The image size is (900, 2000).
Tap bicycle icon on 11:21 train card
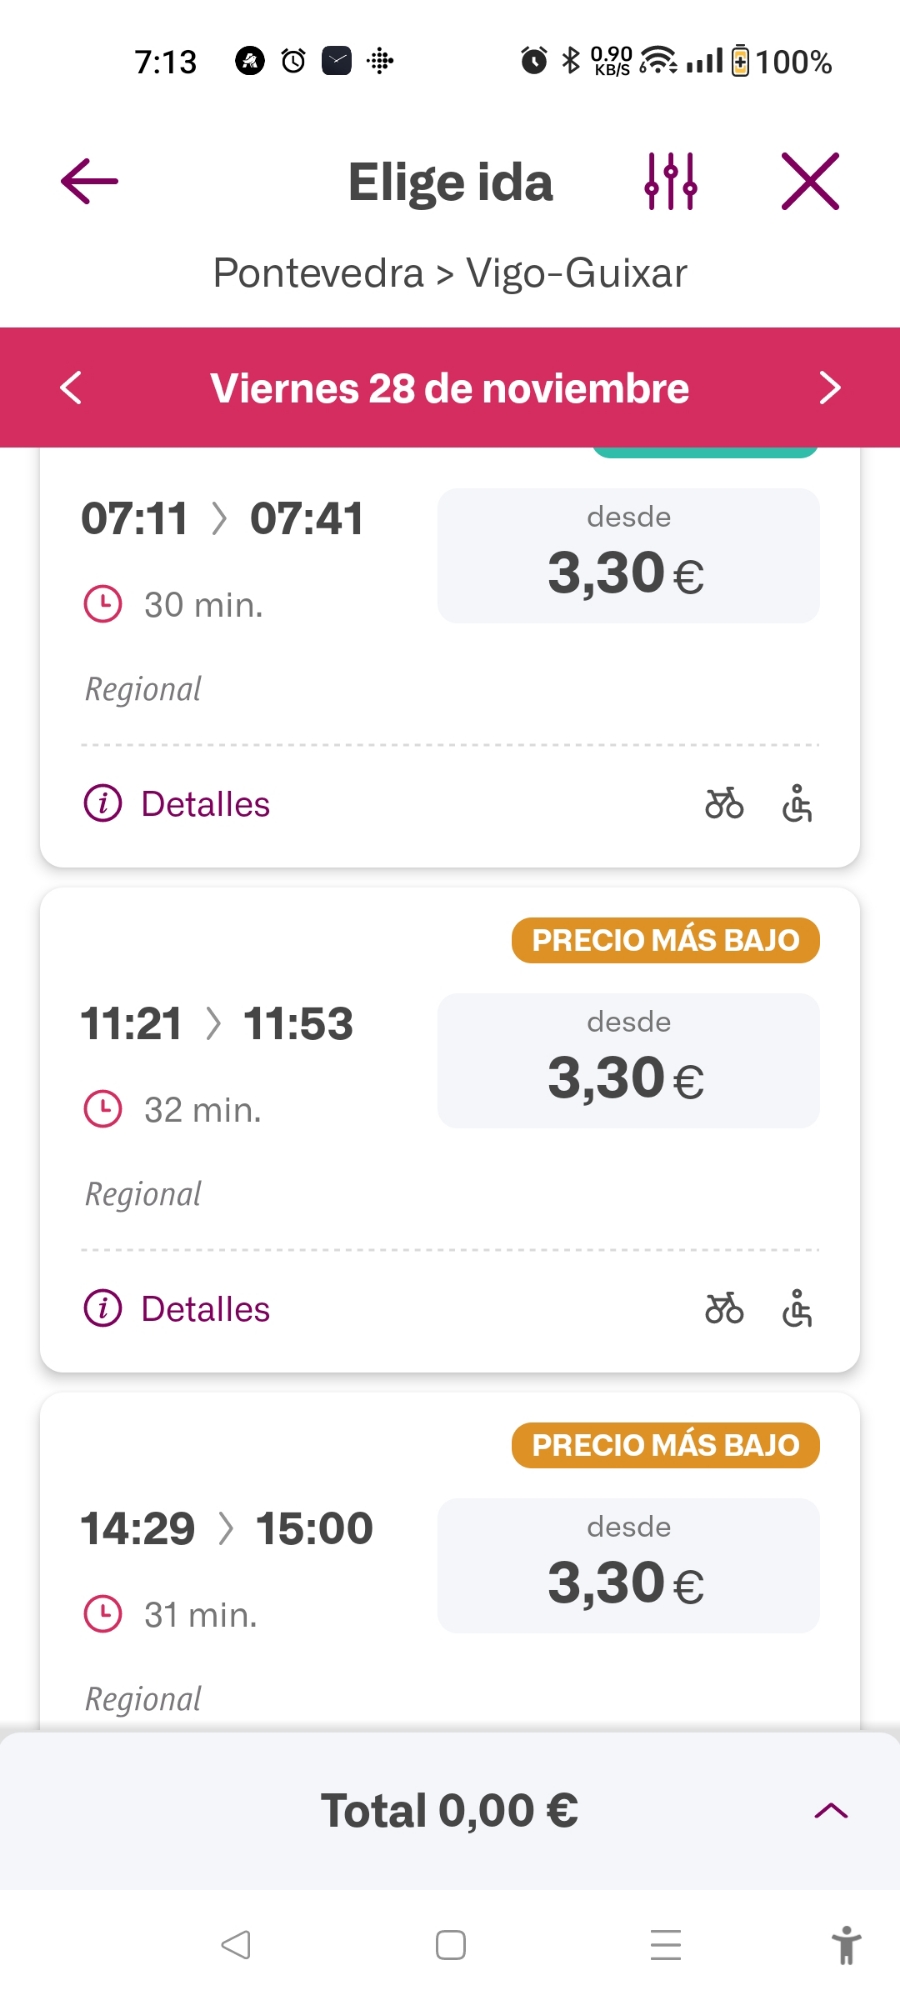[724, 1309]
